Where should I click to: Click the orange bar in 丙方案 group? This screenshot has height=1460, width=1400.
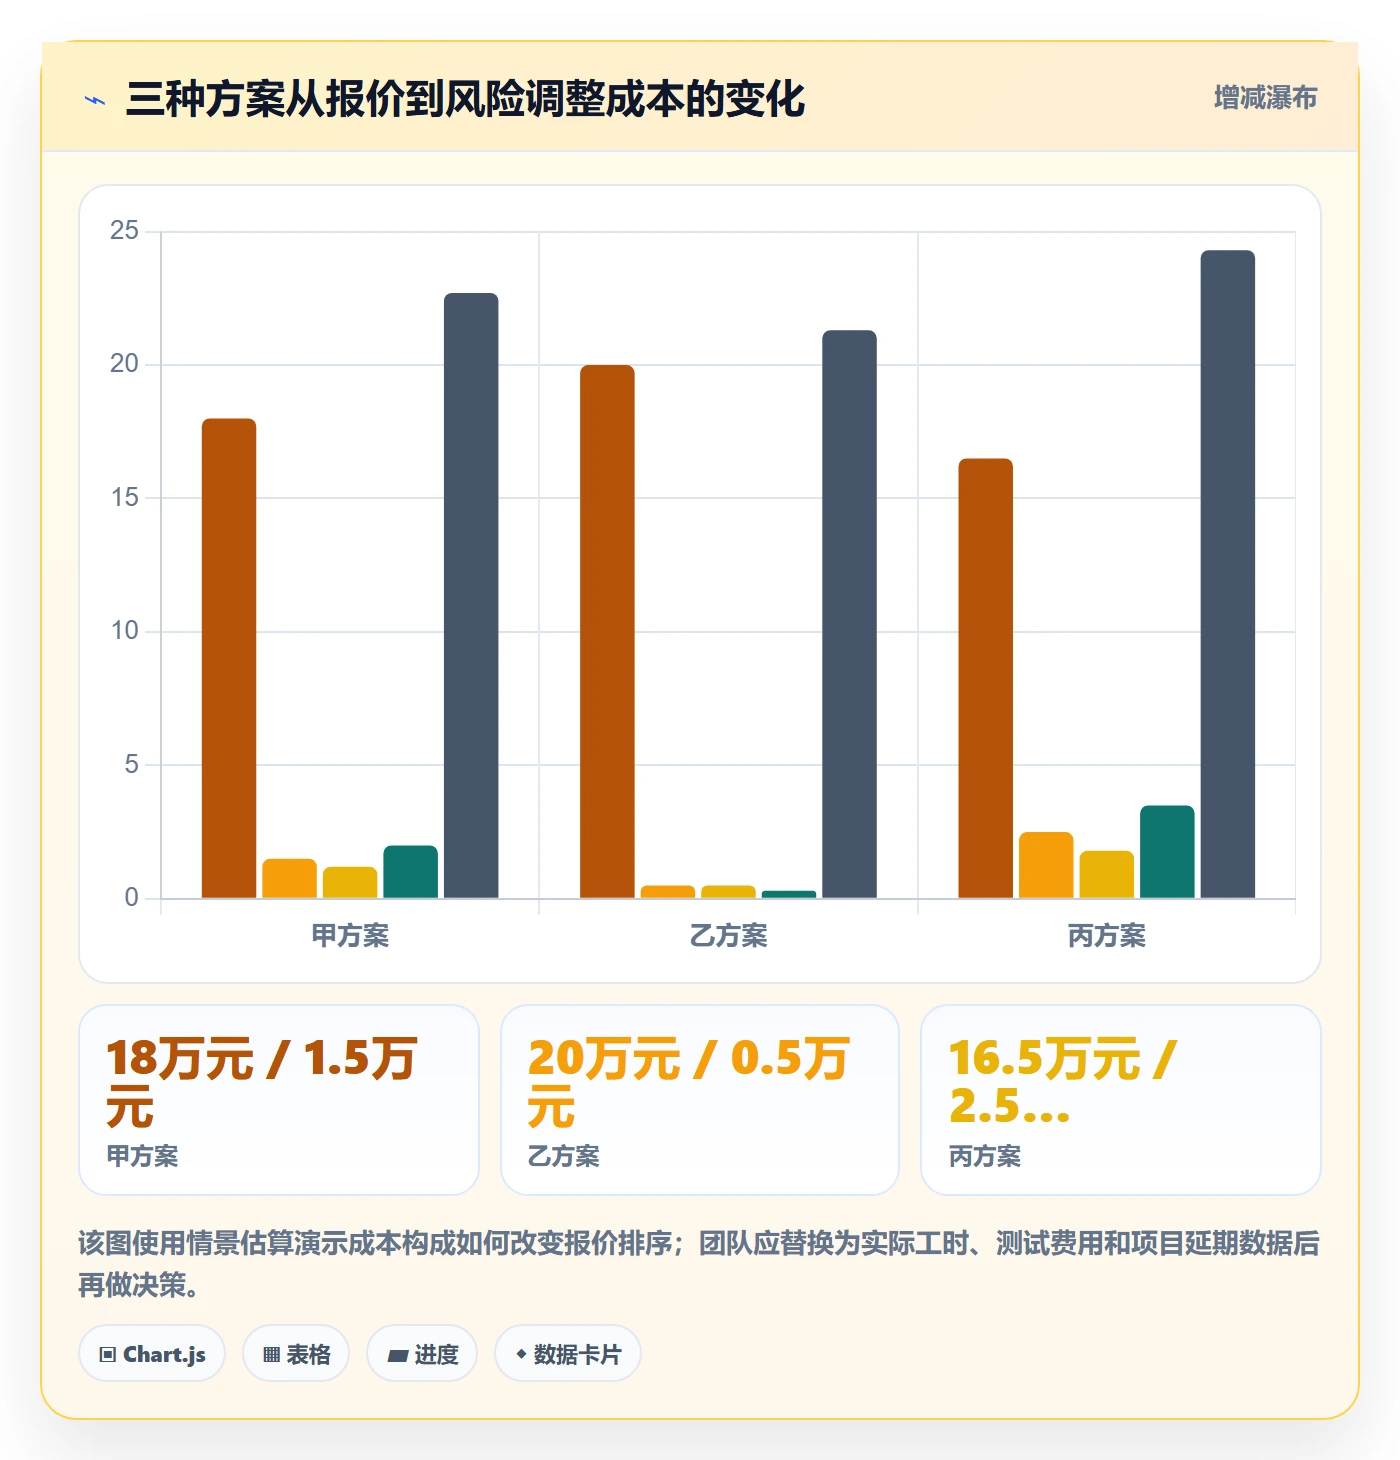coord(1046,865)
